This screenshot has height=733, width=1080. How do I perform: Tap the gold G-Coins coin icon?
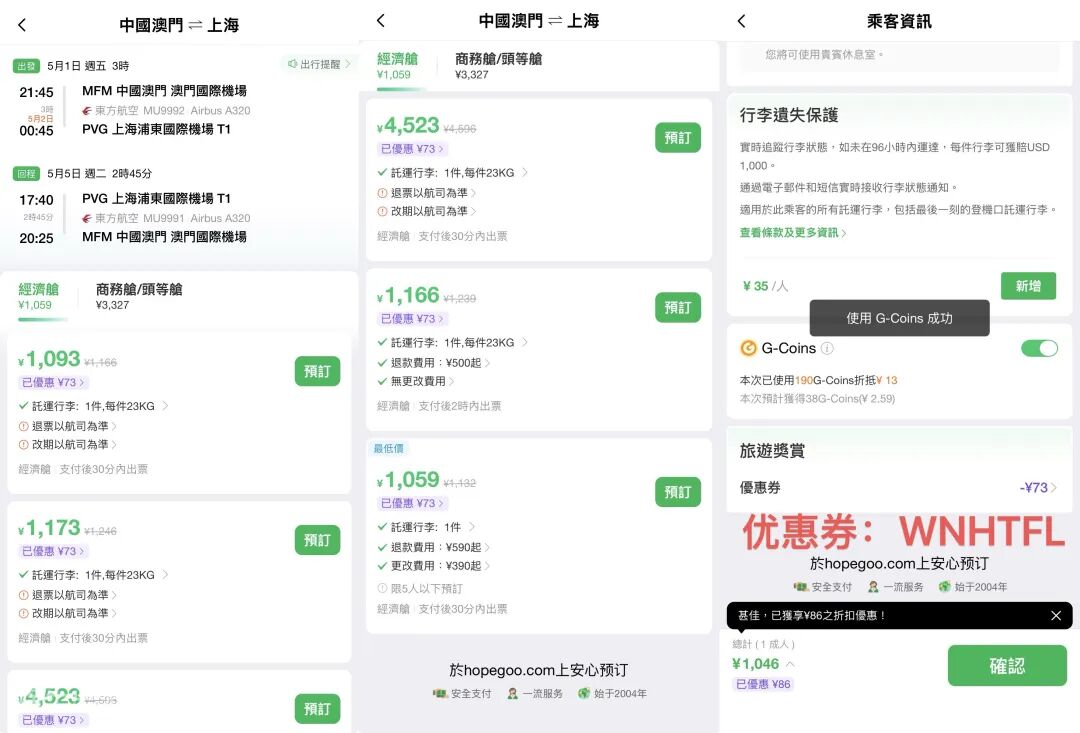click(x=747, y=348)
